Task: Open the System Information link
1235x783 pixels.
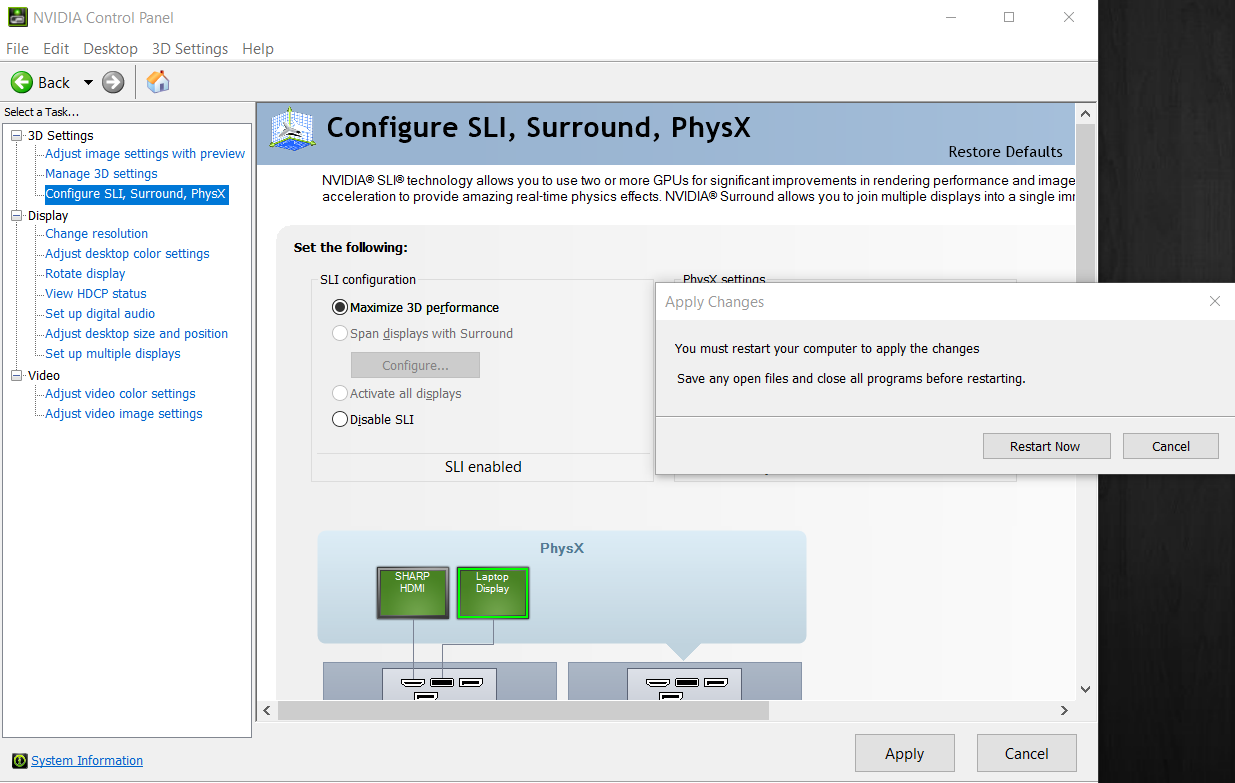Action: tap(87, 761)
